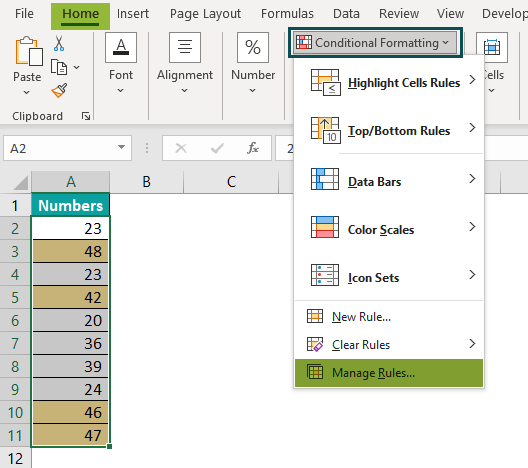Click the Cut scissors icon
Screen dimensions: 528x468
coord(59,44)
